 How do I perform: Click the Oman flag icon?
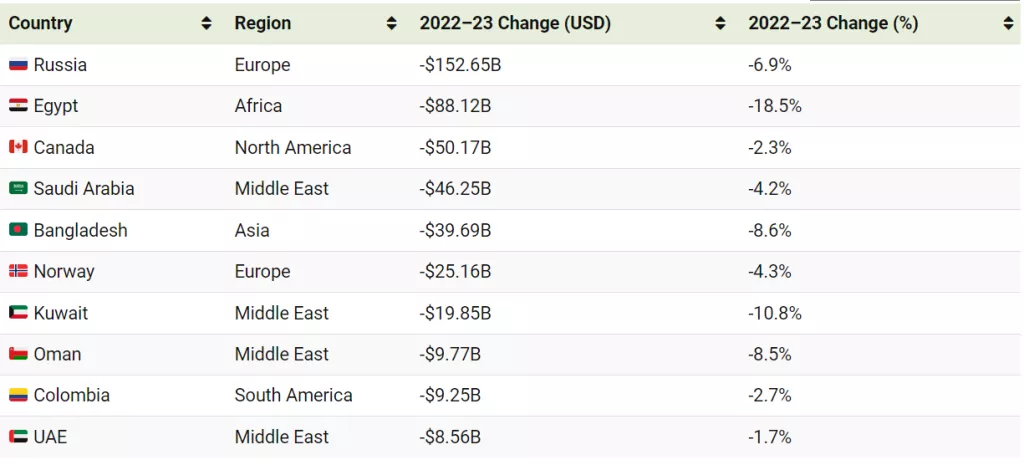pos(18,354)
